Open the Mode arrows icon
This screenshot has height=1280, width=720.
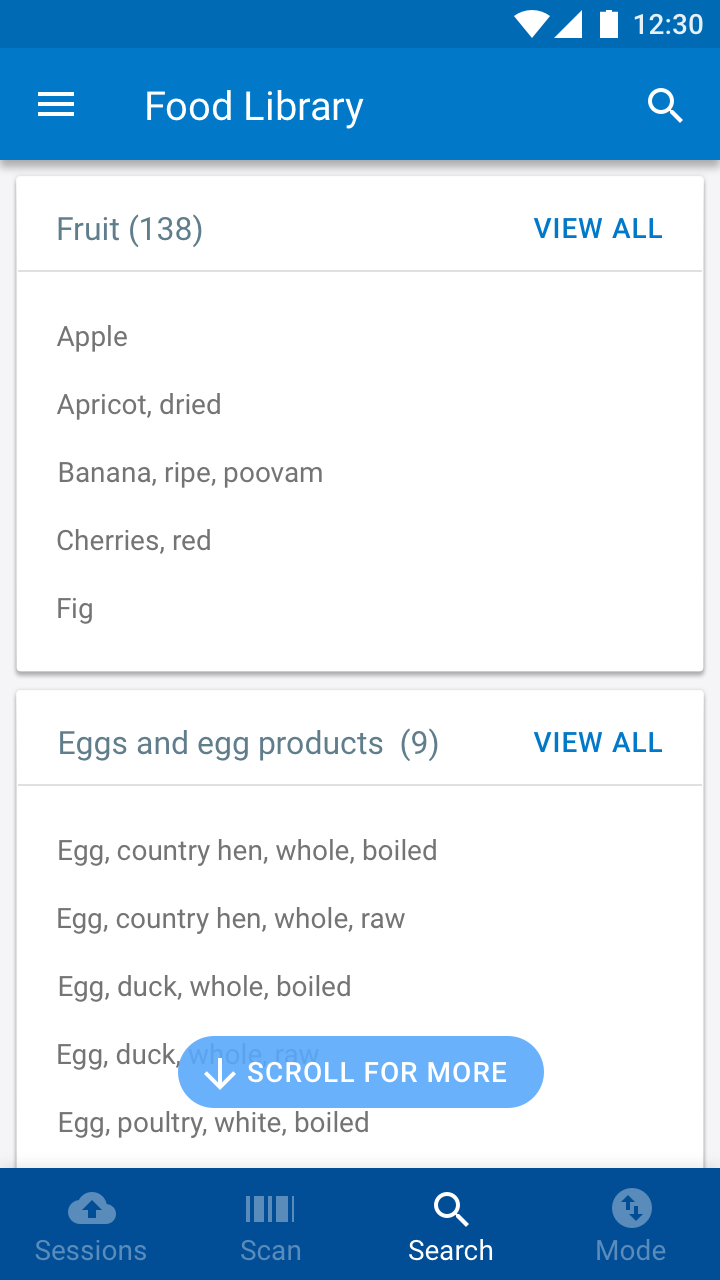pyautogui.click(x=631, y=1209)
